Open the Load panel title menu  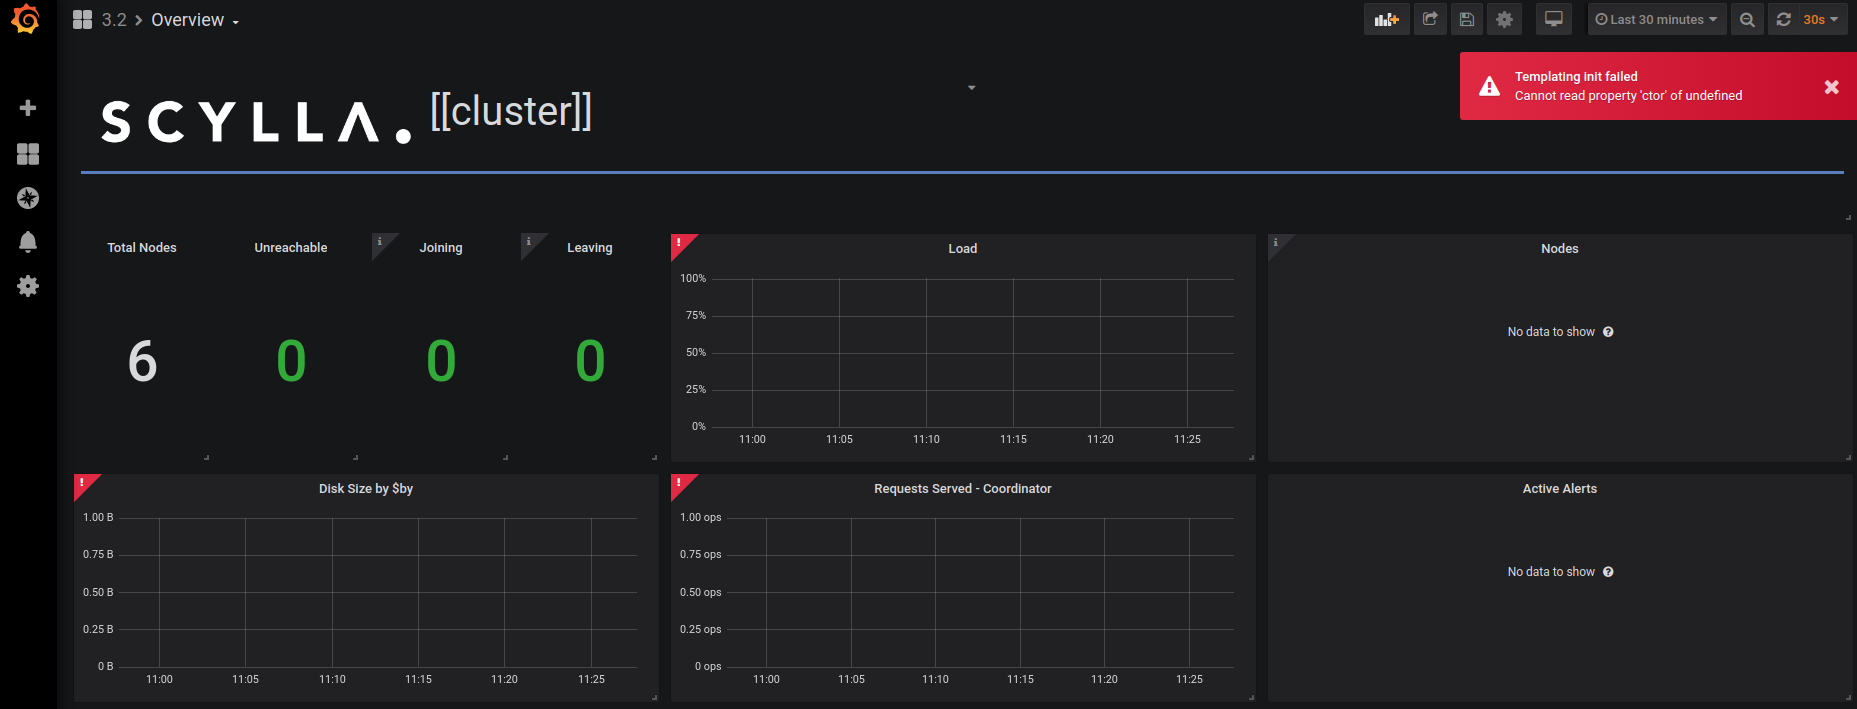(962, 249)
